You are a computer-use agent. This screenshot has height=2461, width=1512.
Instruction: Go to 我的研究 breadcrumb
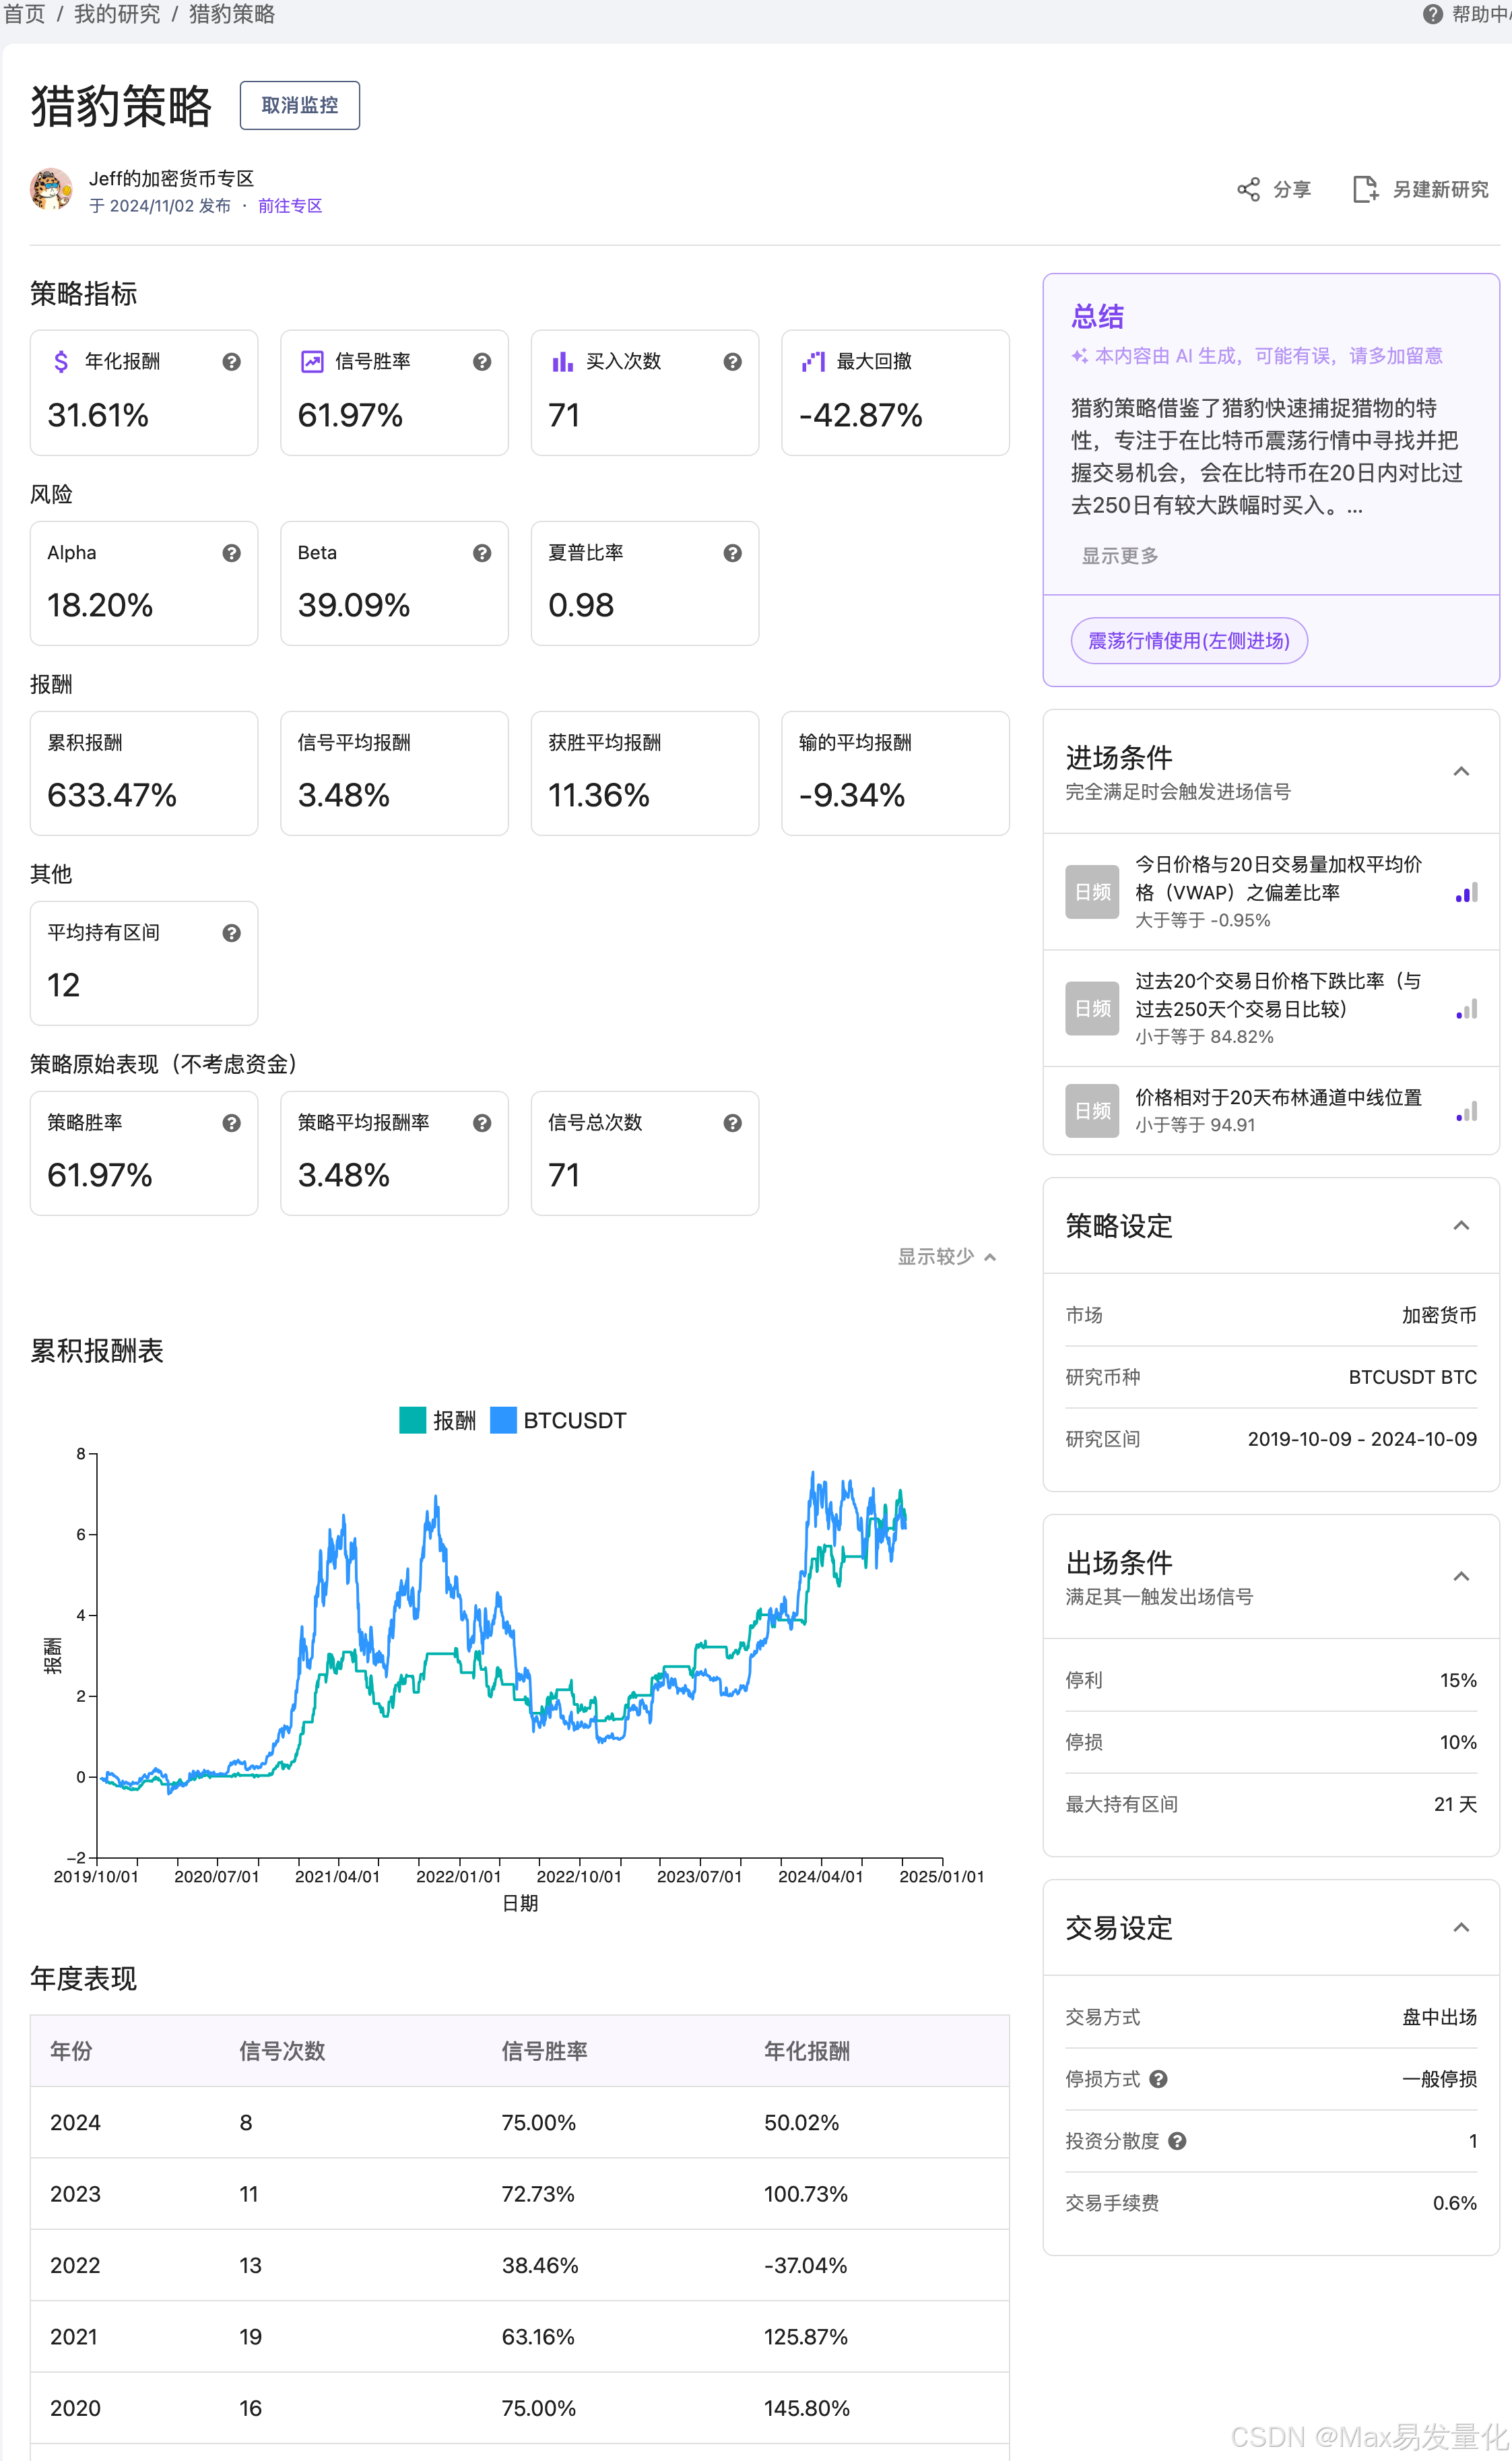click(x=117, y=14)
